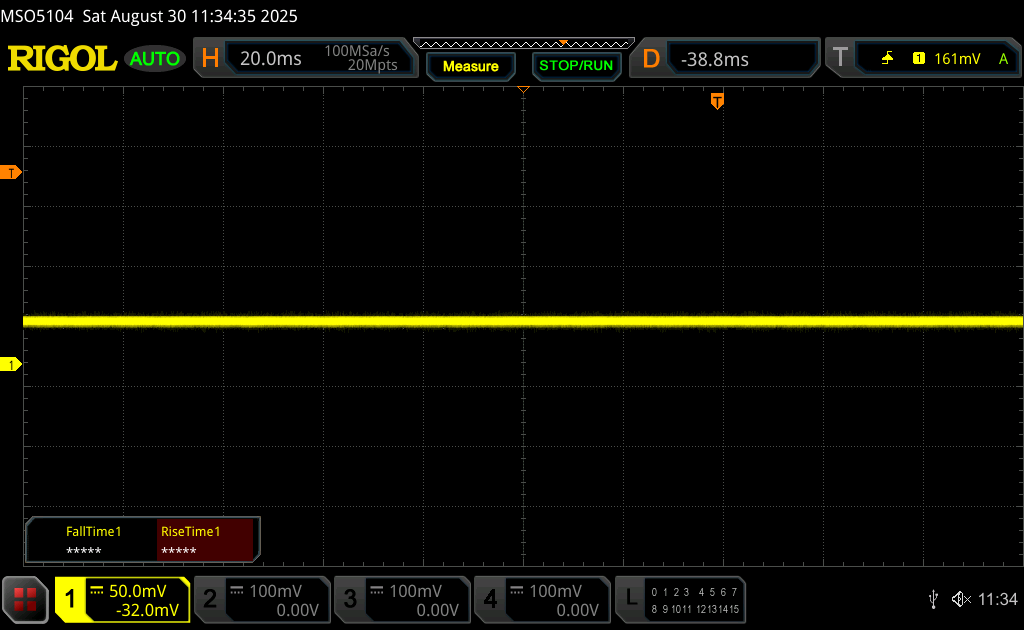1024x630 pixels.
Task: Select the FallTime1 measurement item
Action: point(93,540)
